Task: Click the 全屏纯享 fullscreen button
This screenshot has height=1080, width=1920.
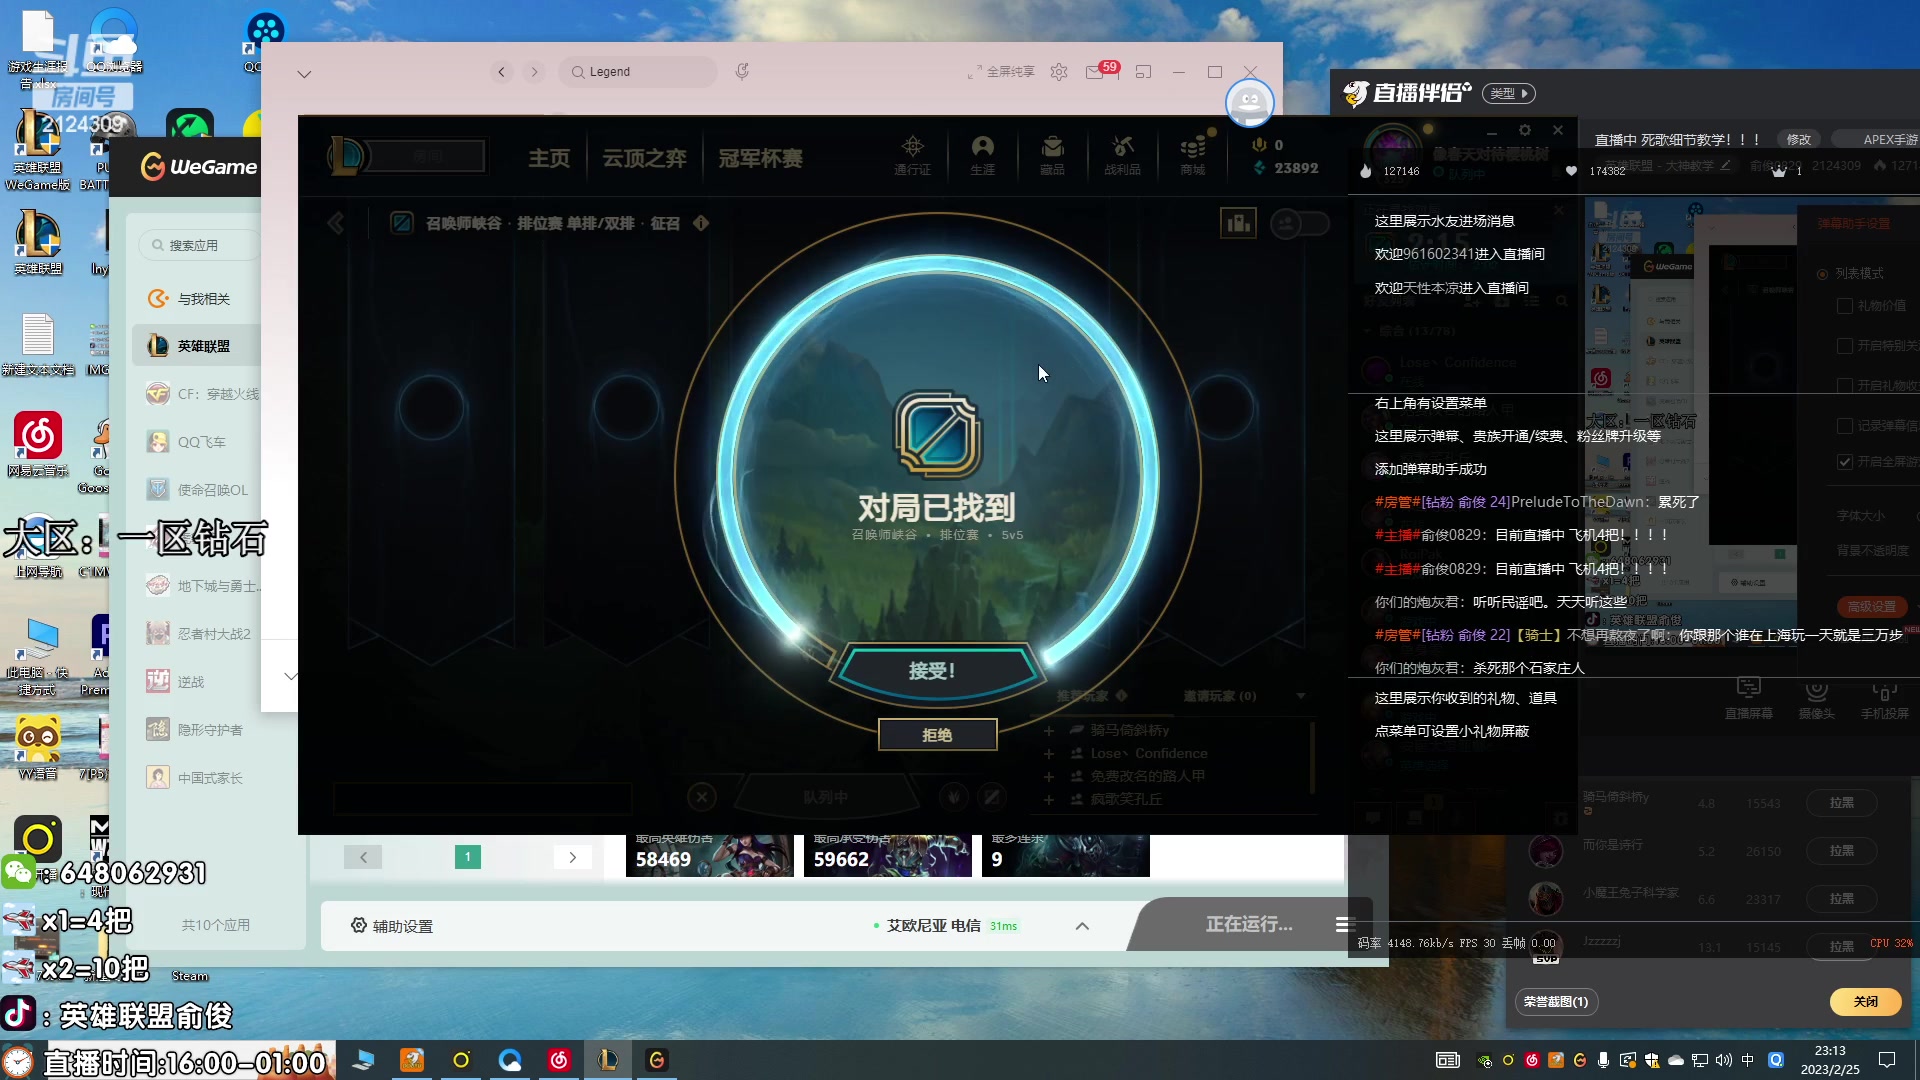Action: tap(1001, 72)
